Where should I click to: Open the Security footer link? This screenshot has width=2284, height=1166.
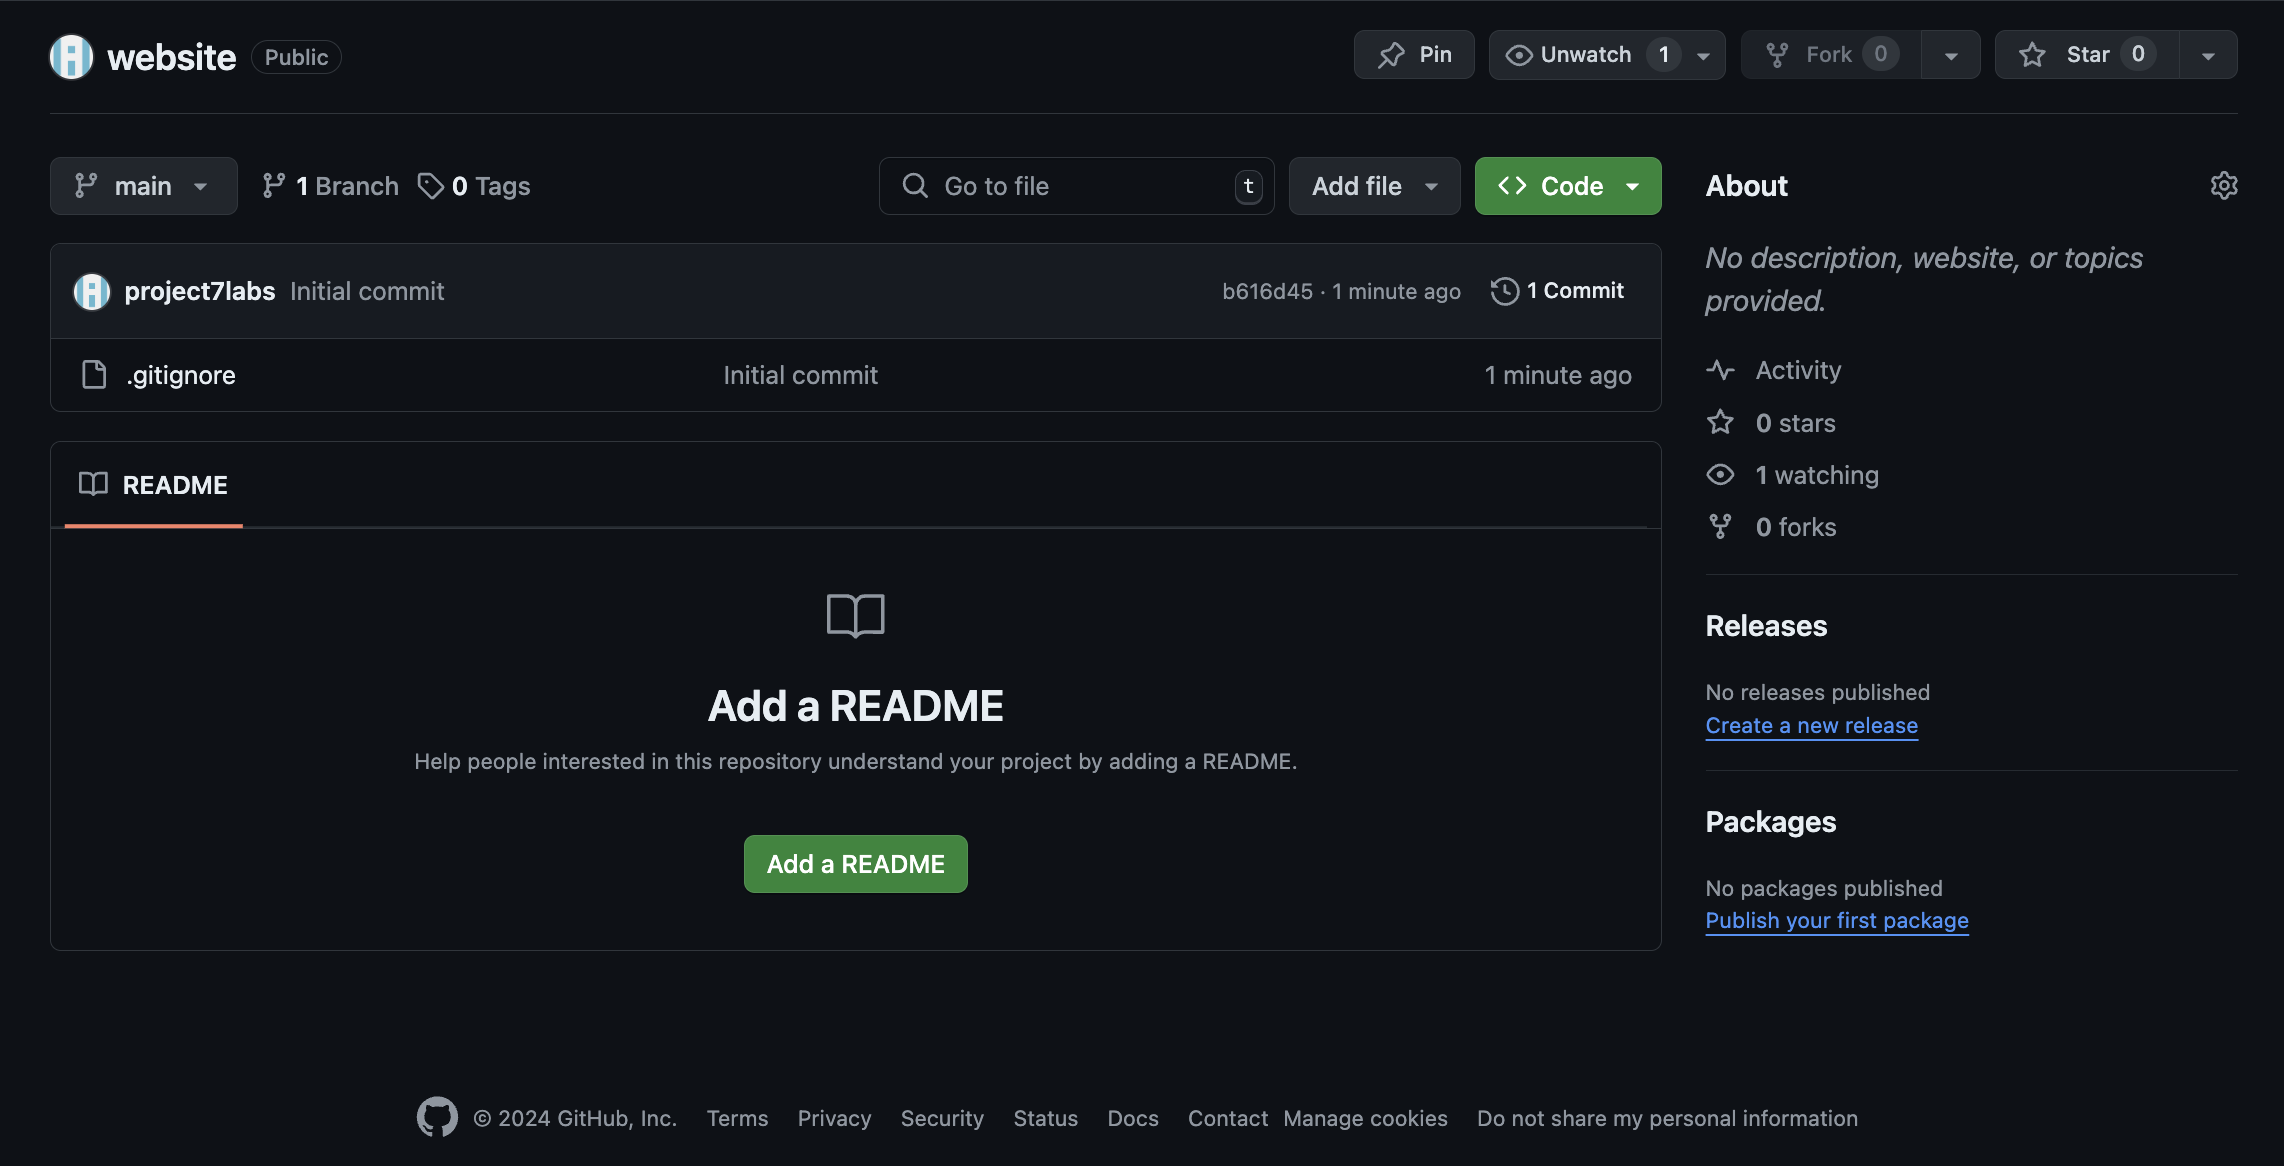(942, 1118)
